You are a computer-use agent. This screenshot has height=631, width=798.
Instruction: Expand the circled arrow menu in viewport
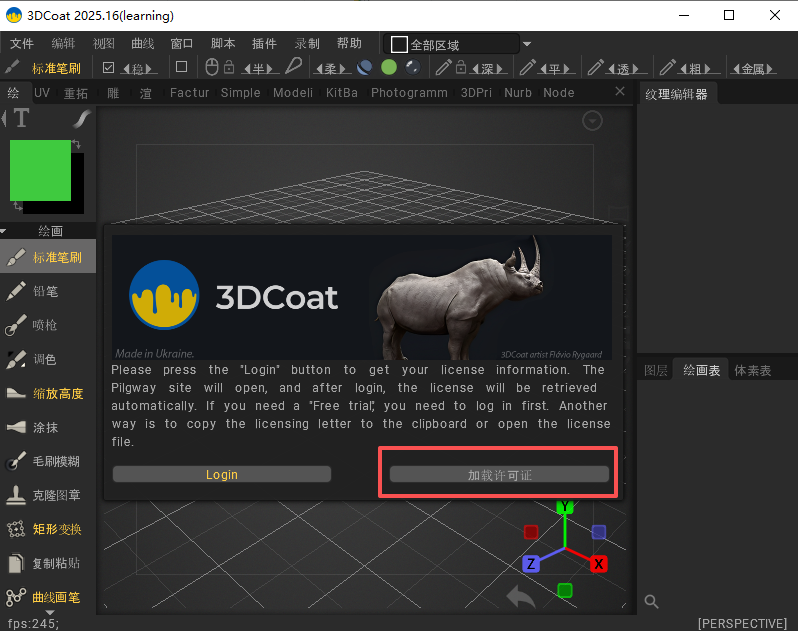[593, 121]
